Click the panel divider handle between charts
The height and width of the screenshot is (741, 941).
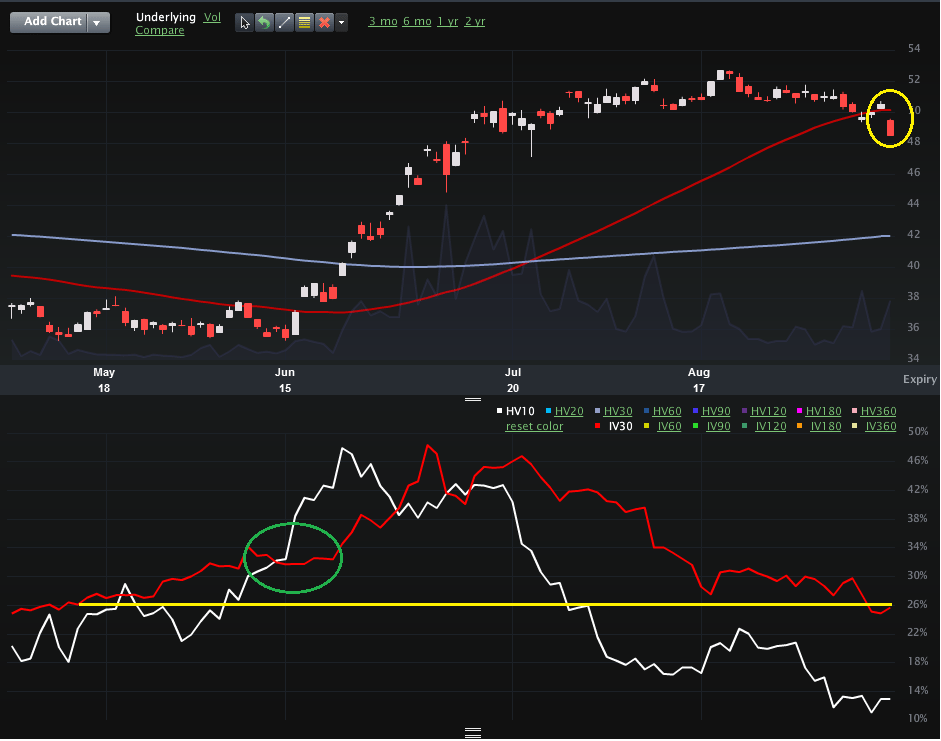[x=474, y=399]
